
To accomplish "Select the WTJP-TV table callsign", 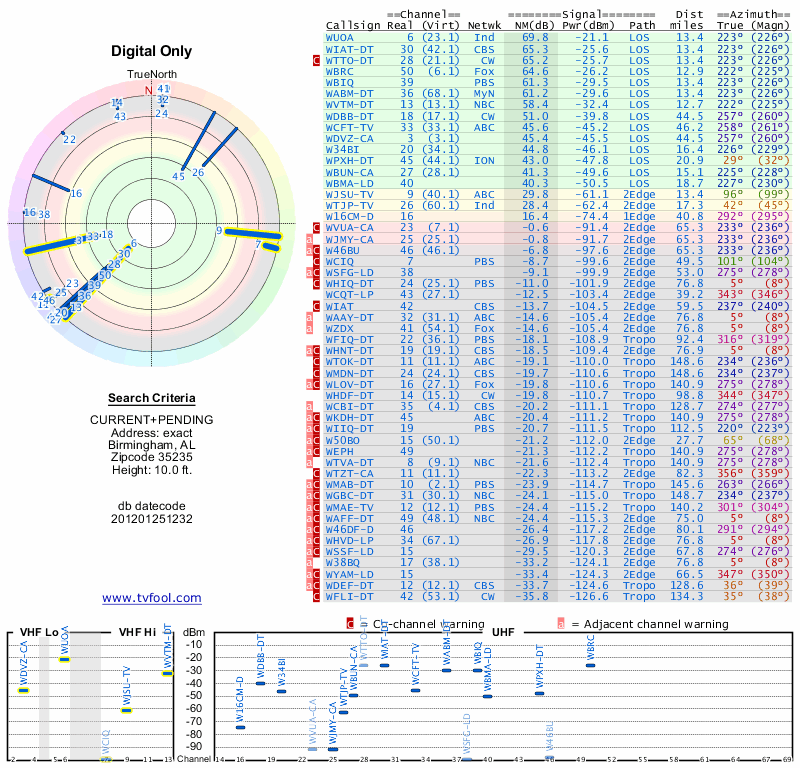I will coord(349,206).
